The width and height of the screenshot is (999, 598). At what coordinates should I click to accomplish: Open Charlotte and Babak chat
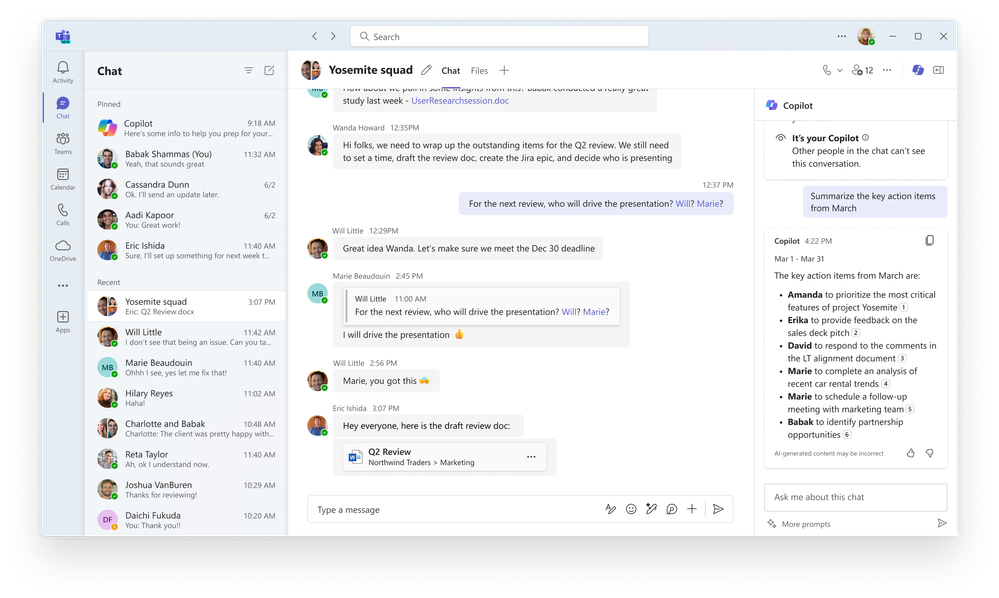pyautogui.click(x=185, y=429)
